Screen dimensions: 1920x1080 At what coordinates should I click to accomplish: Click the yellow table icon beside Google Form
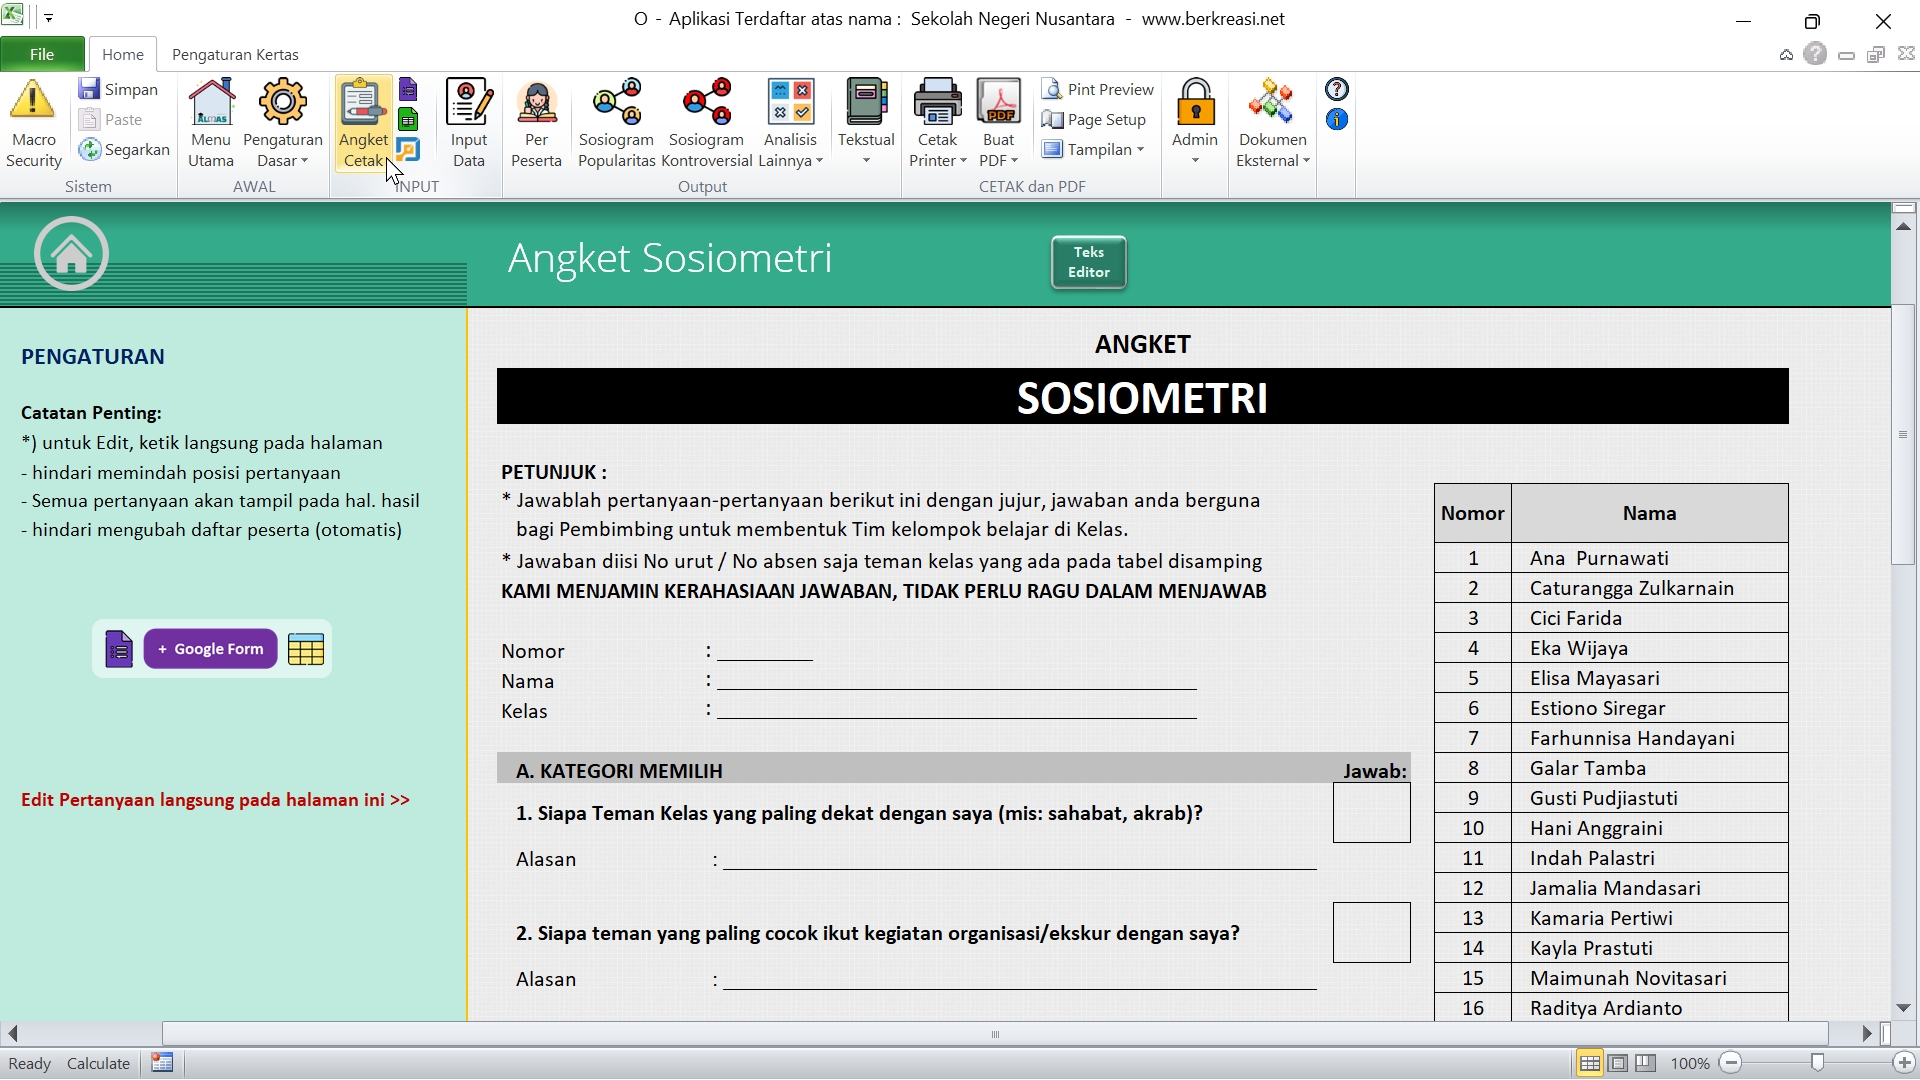(306, 649)
